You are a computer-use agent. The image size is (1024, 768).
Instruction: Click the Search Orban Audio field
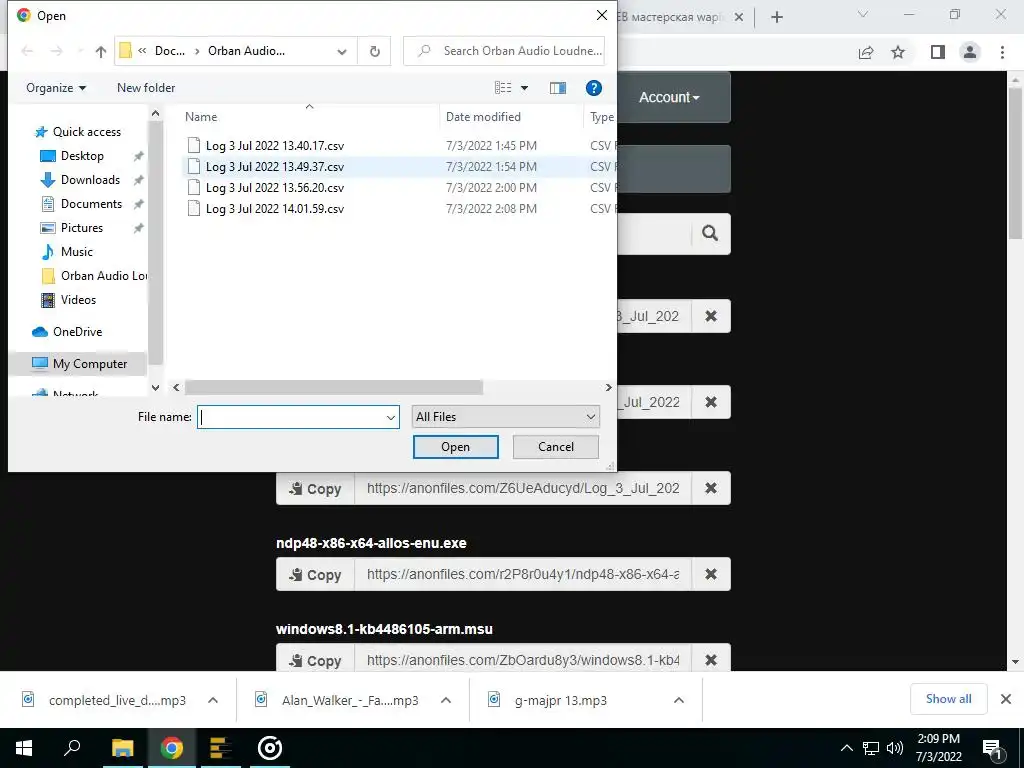[x=504, y=51]
